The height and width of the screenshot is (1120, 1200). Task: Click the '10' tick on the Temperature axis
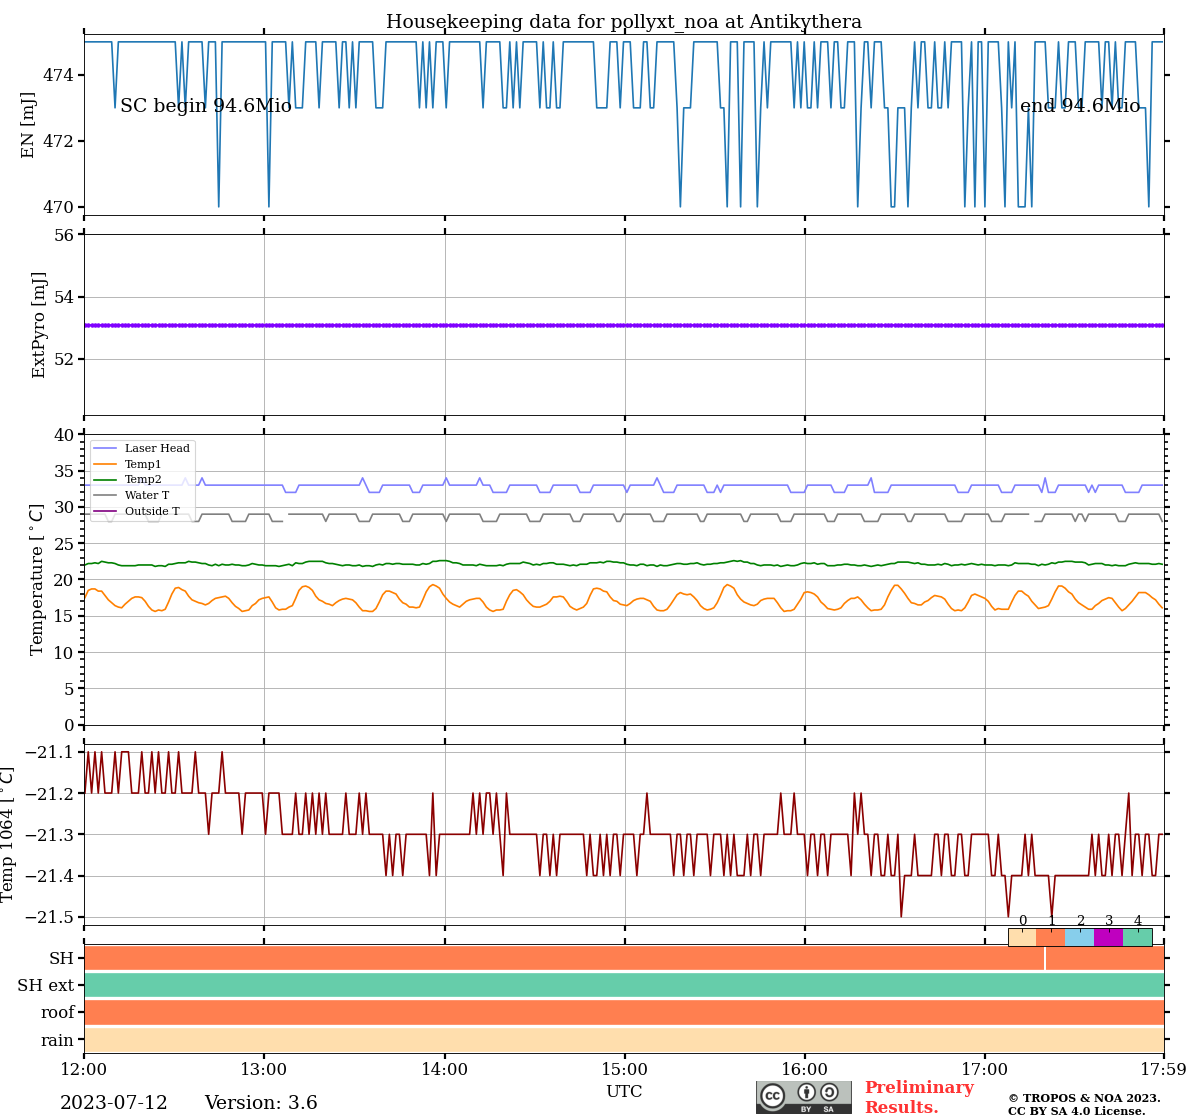tap(64, 653)
